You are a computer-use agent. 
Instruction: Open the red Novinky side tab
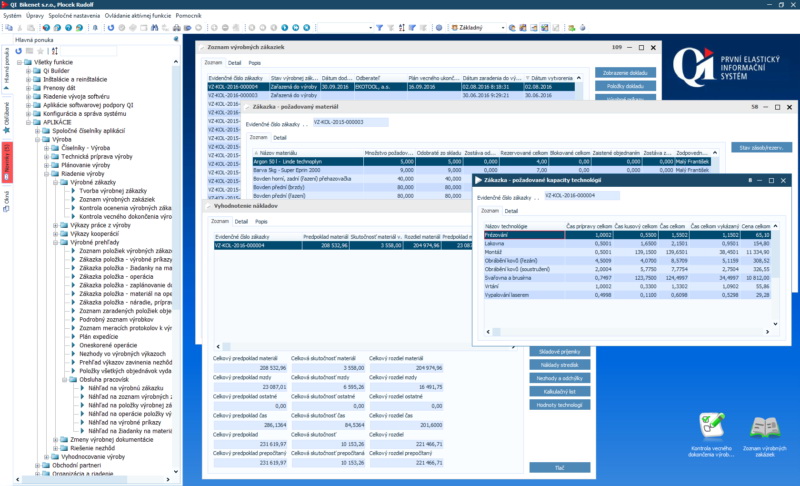coord(7,162)
